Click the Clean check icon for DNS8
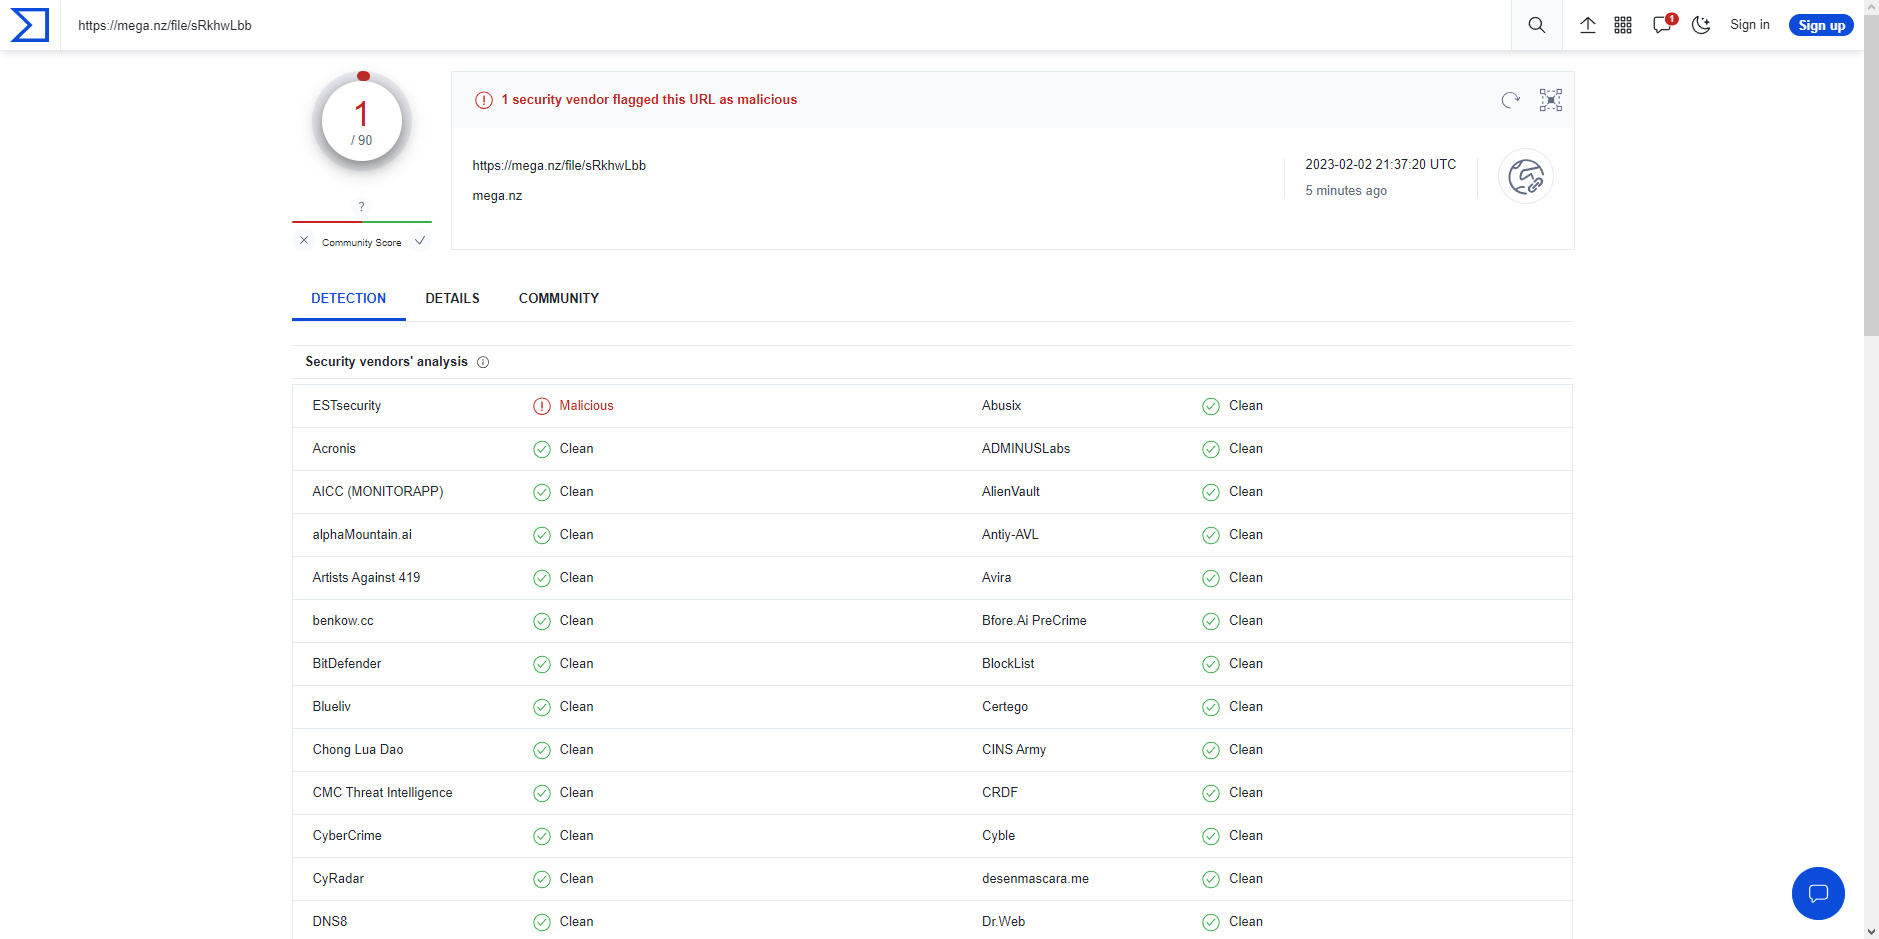 coord(542,922)
